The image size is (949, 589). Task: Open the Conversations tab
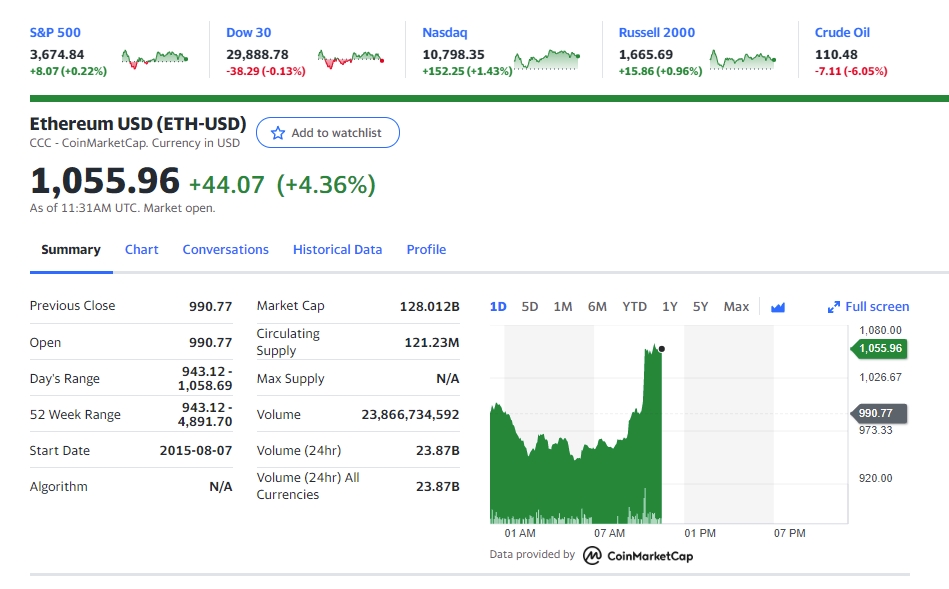225,250
